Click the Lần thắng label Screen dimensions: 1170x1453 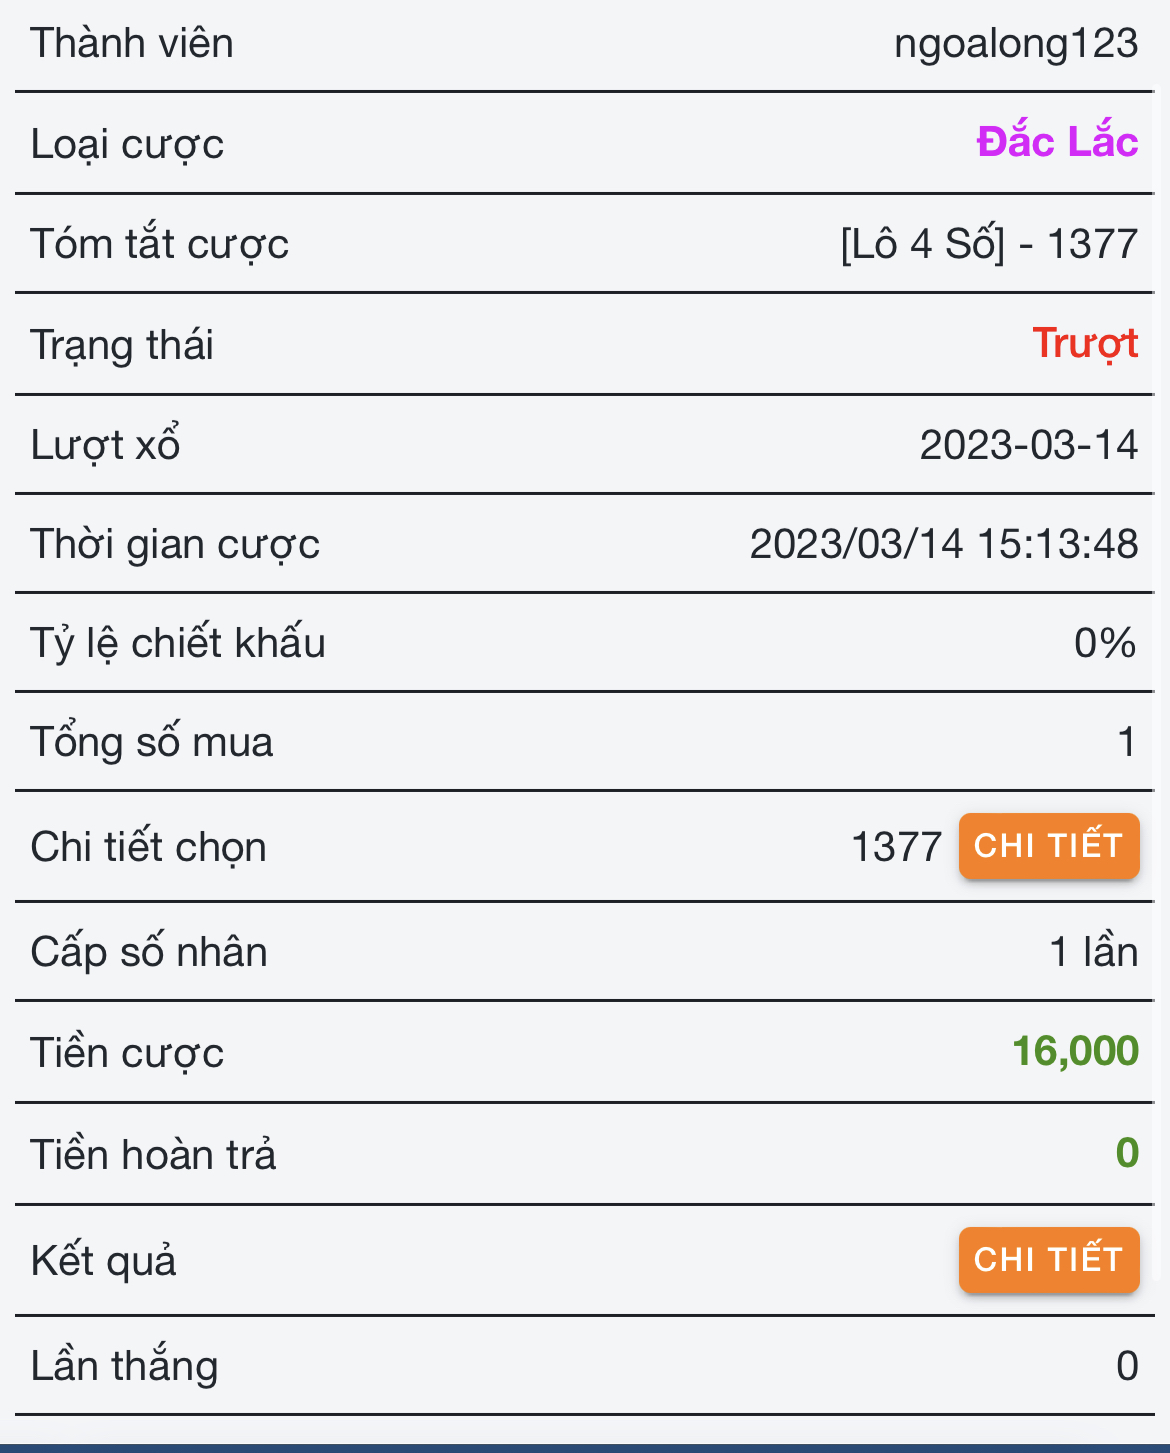point(124,1366)
